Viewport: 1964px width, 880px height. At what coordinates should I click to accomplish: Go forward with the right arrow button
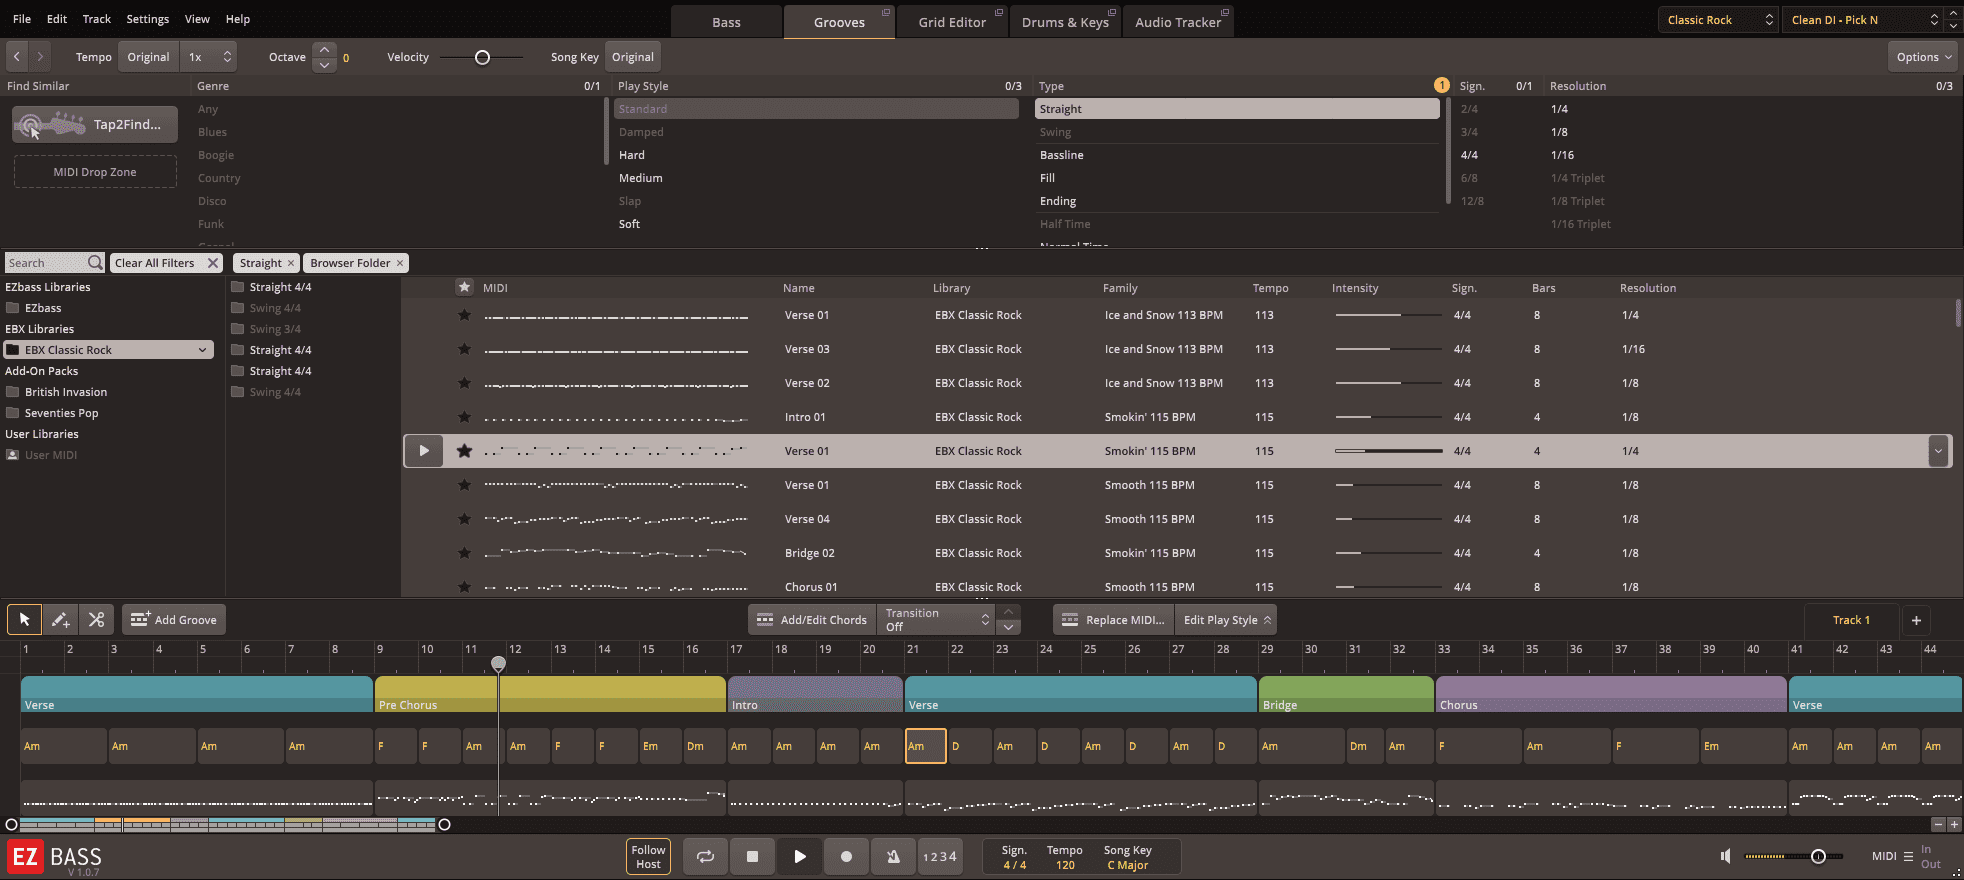pyautogui.click(x=40, y=57)
